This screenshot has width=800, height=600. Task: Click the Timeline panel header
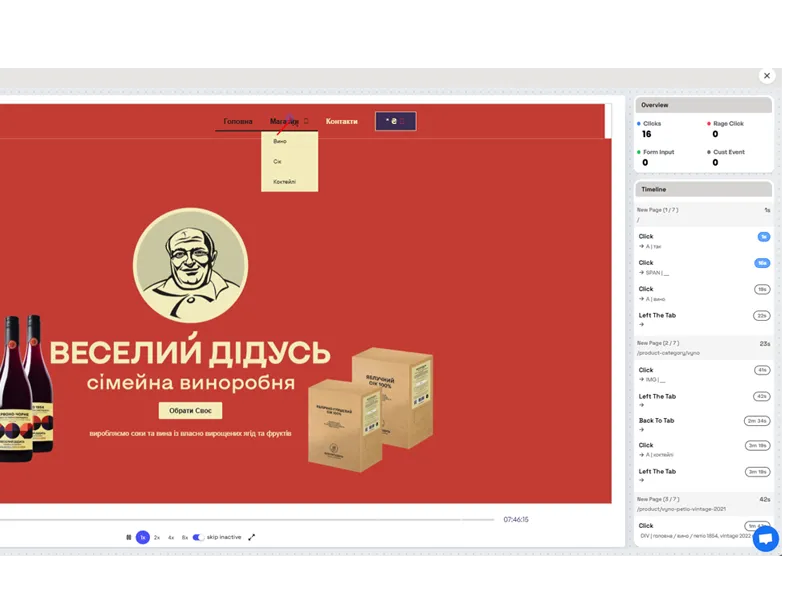[x=704, y=189]
